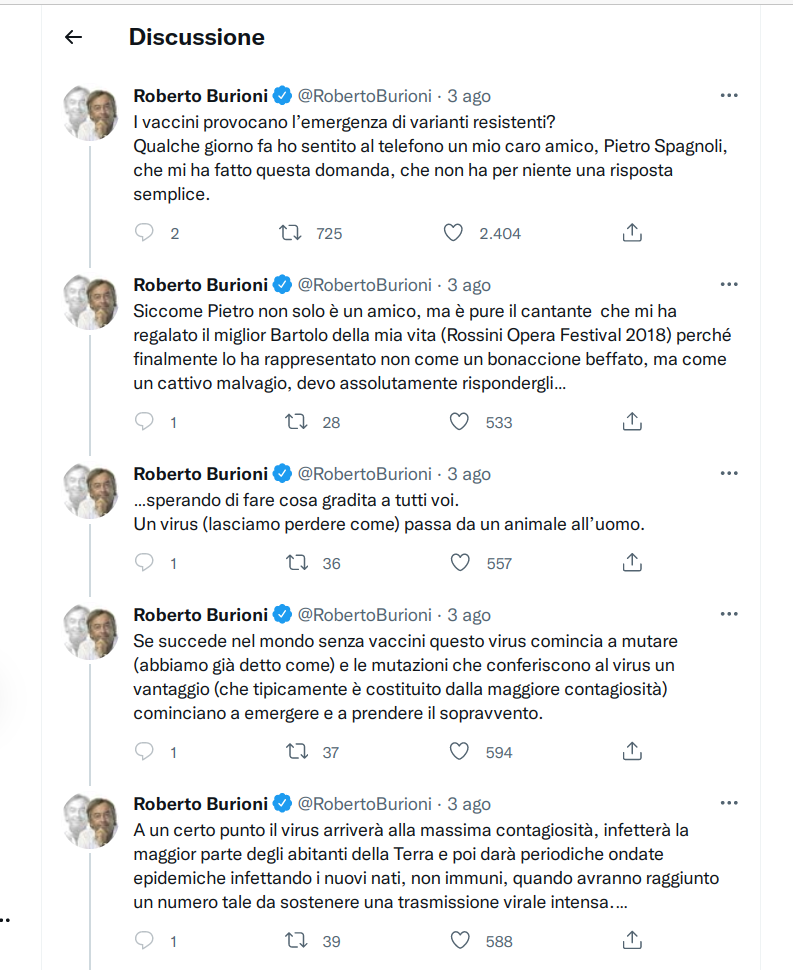Share the Pietro cantante tweet
793x970 pixels.
[x=632, y=422]
